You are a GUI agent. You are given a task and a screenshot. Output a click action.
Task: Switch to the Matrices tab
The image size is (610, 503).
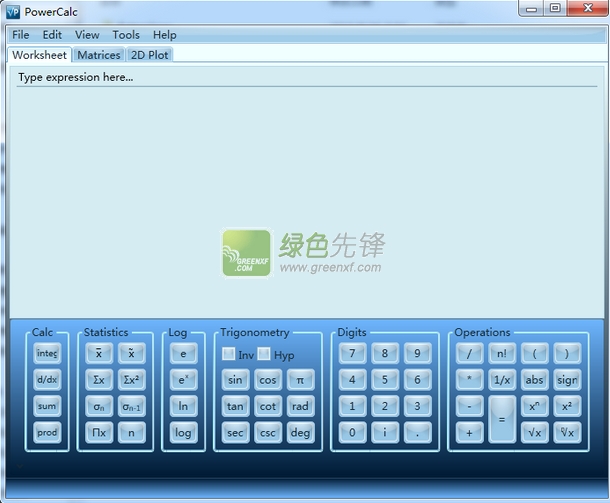(x=99, y=55)
